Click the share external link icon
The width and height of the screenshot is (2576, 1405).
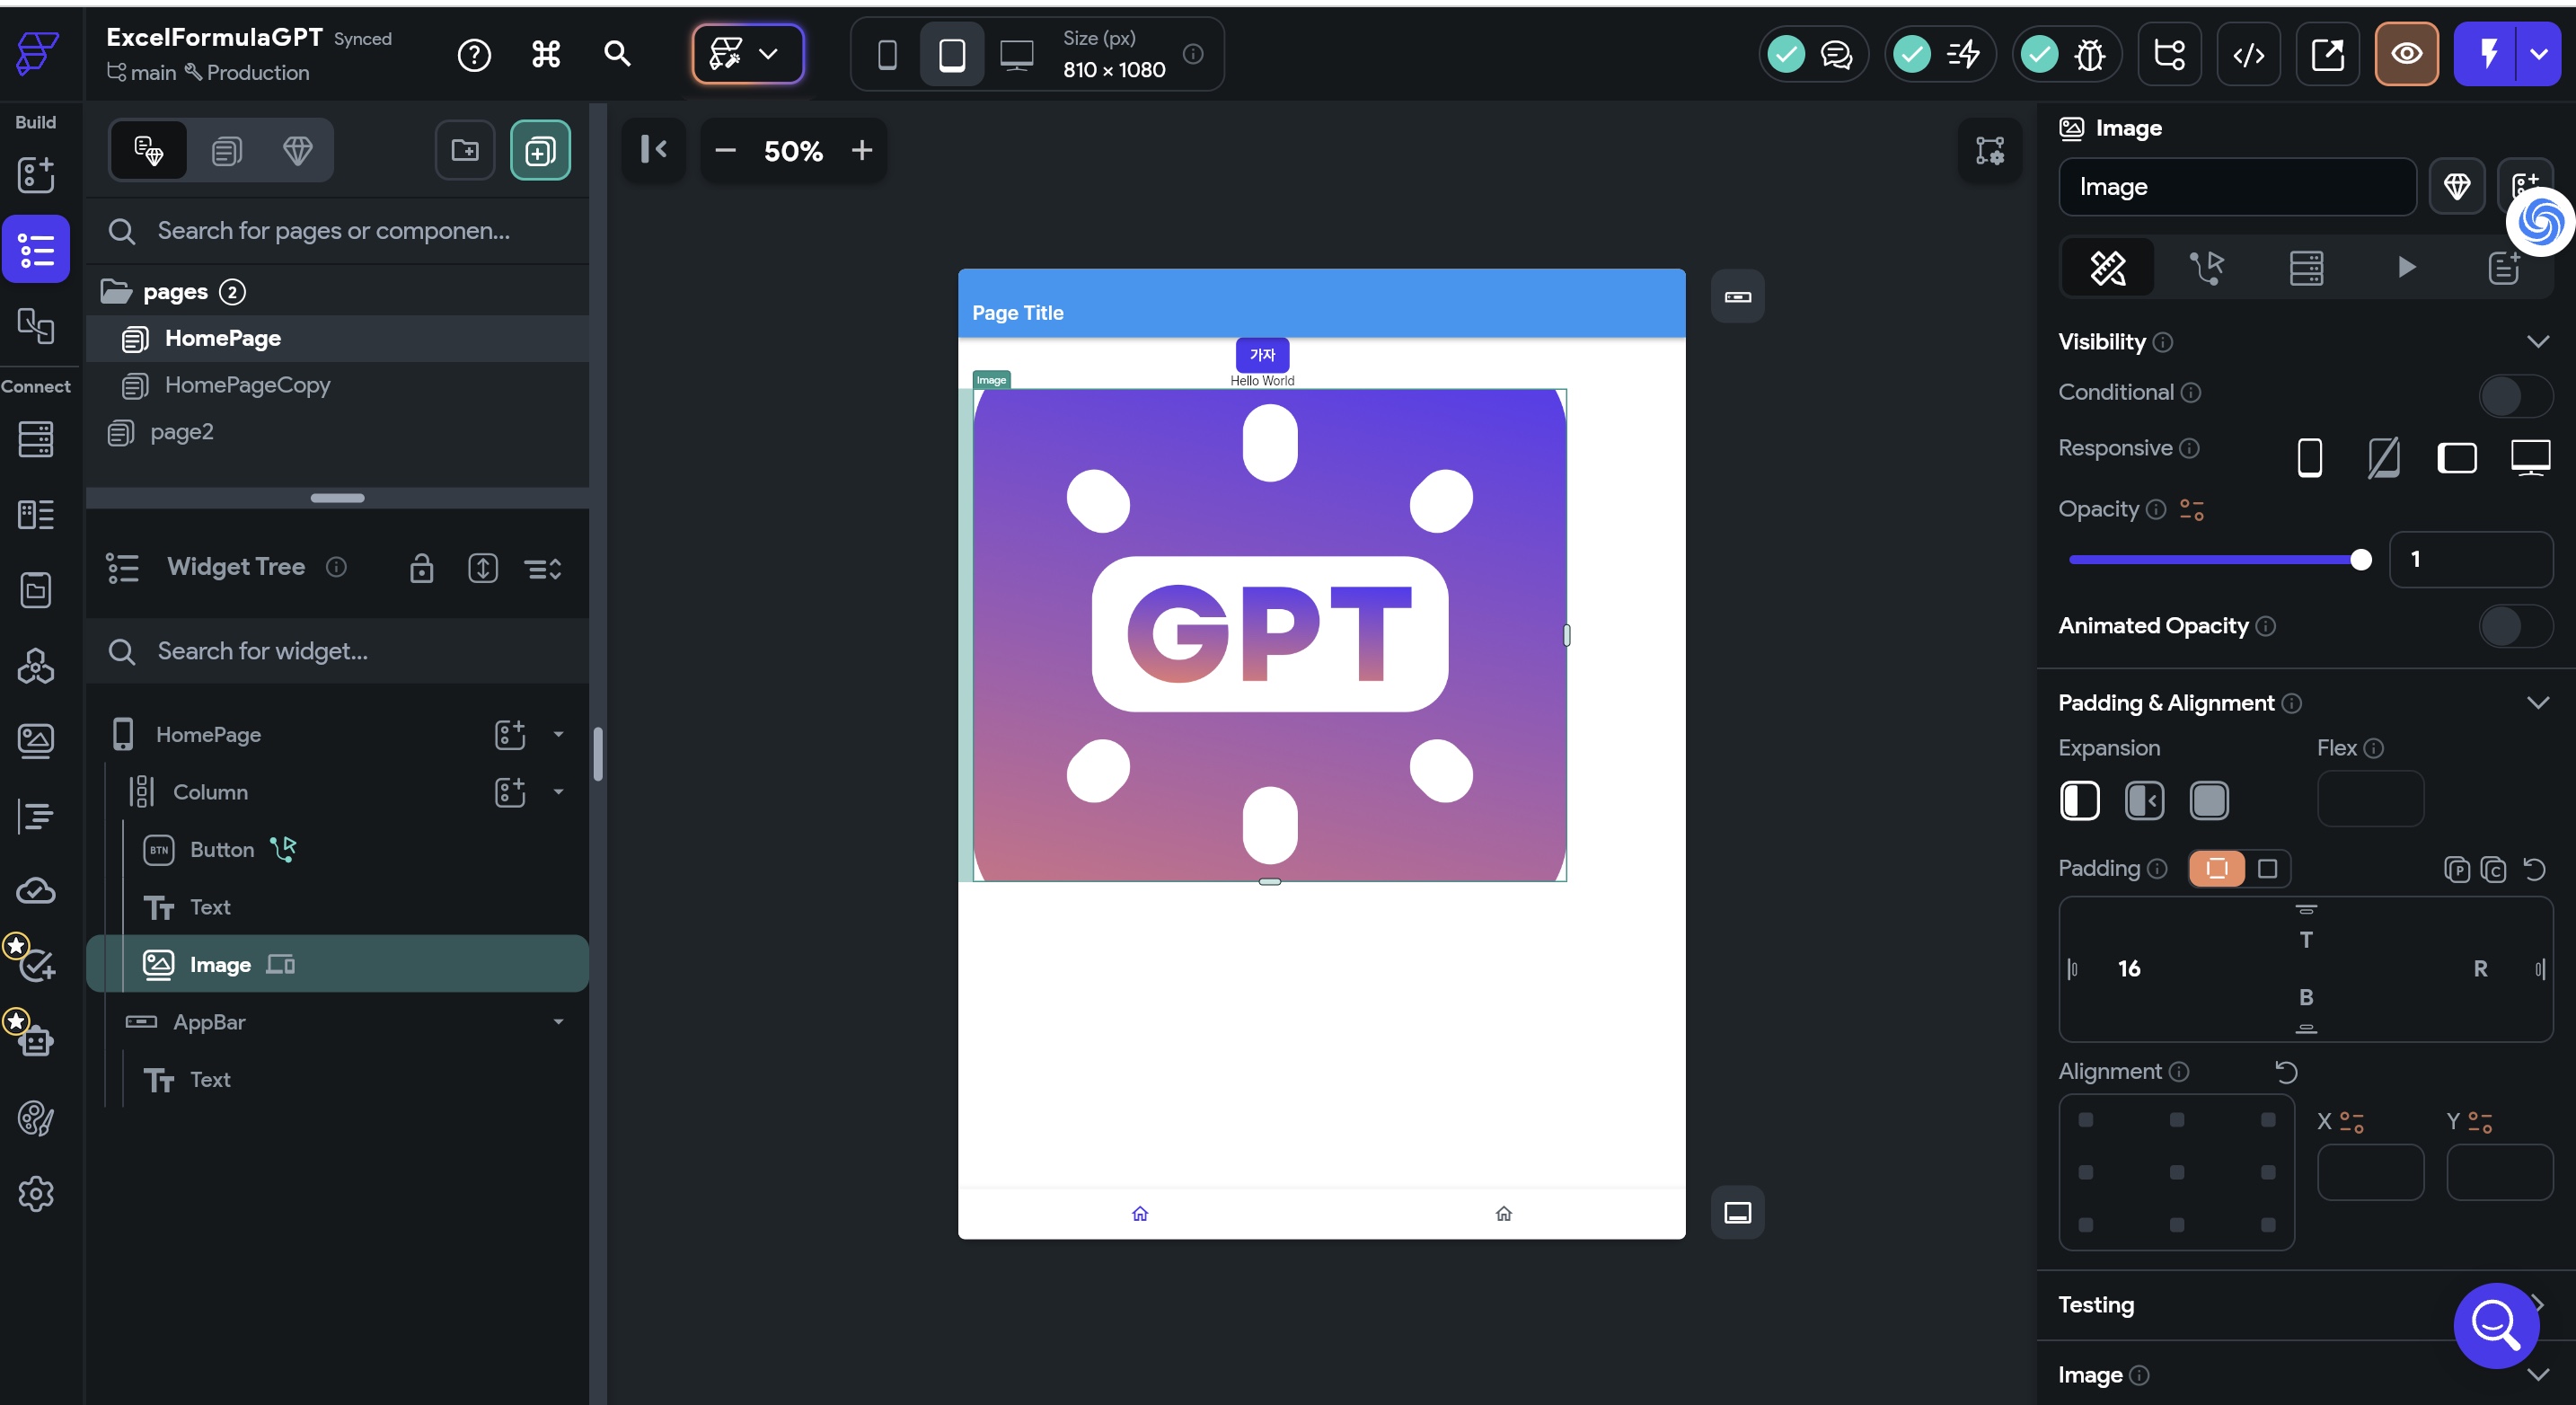click(2327, 54)
